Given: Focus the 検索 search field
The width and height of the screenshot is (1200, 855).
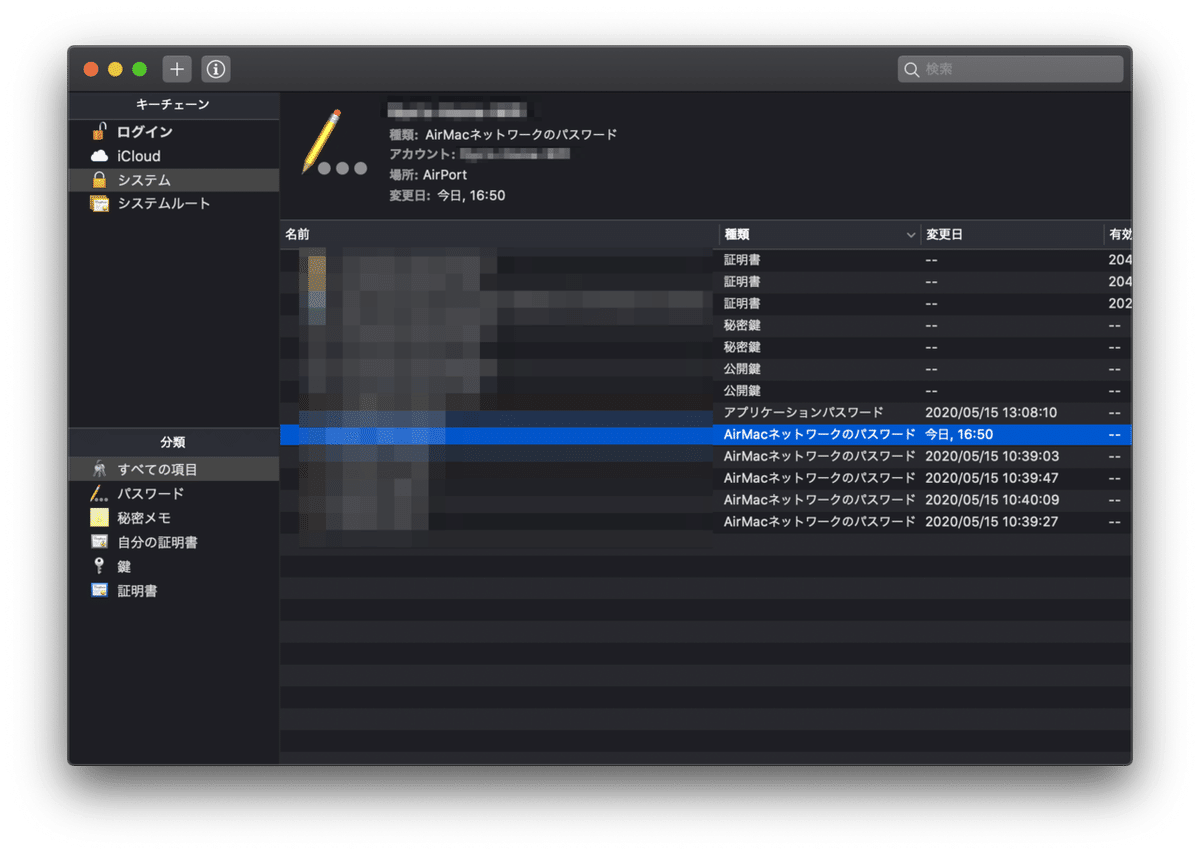Looking at the screenshot, I should [1010, 69].
